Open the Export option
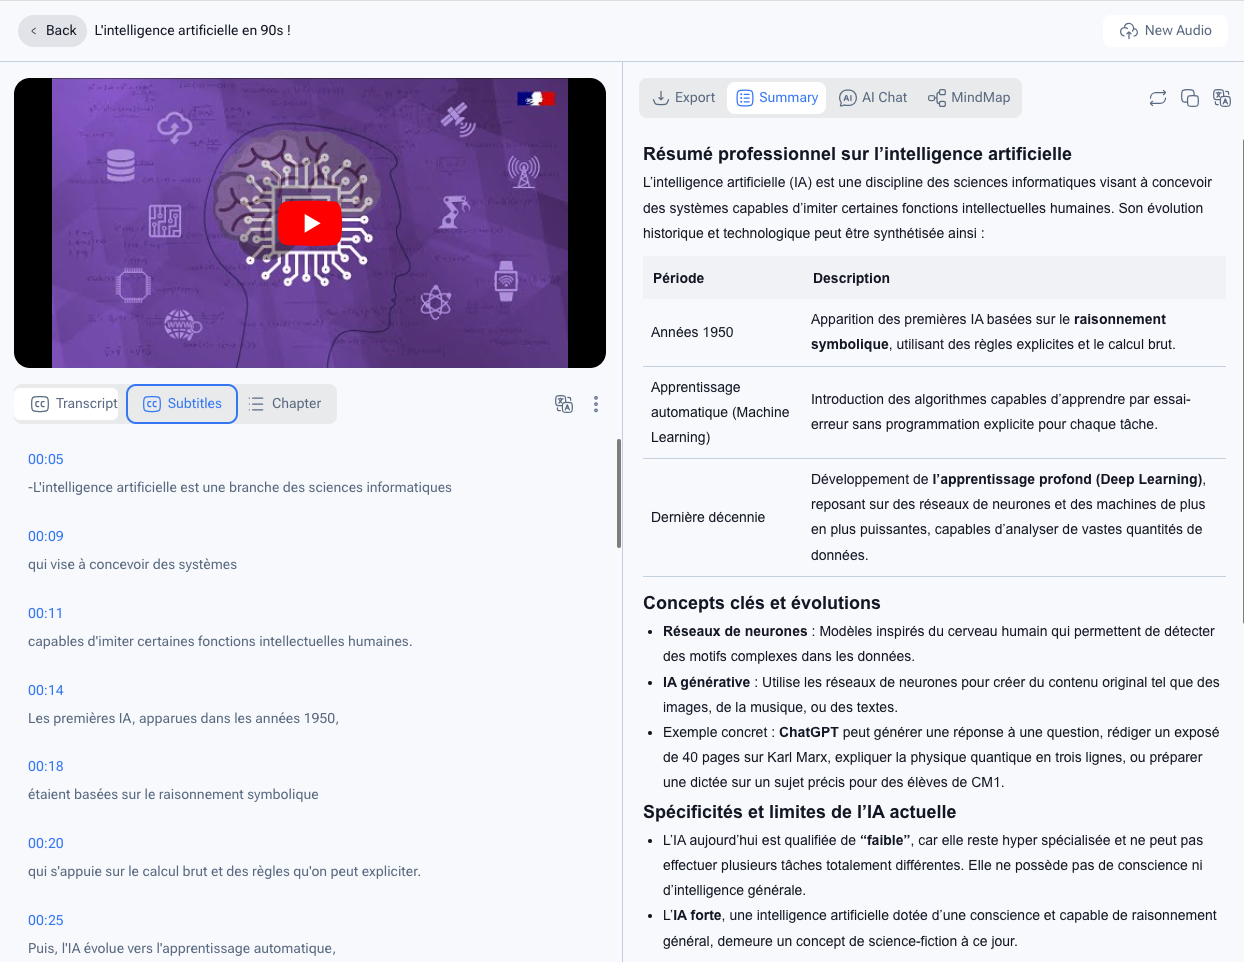 pos(684,97)
